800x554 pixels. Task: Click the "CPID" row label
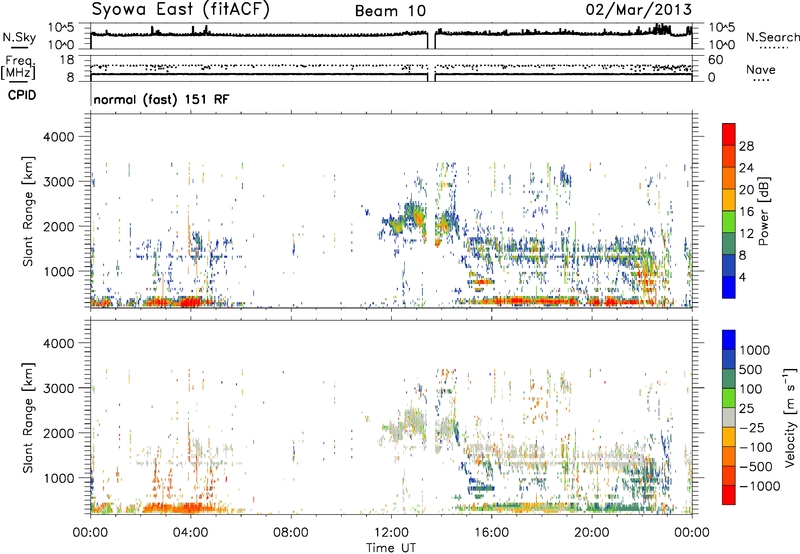tap(22, 95)
